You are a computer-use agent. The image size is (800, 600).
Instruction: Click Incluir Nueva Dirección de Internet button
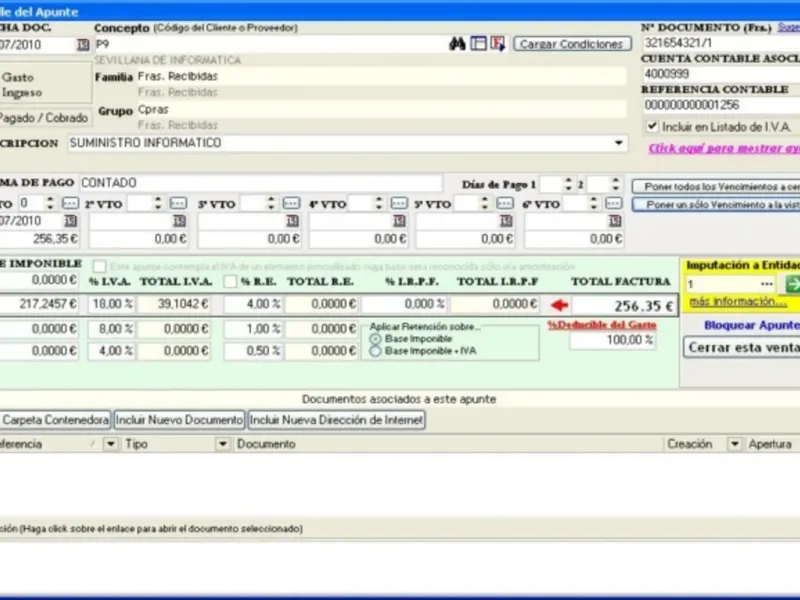coord(336,420)
